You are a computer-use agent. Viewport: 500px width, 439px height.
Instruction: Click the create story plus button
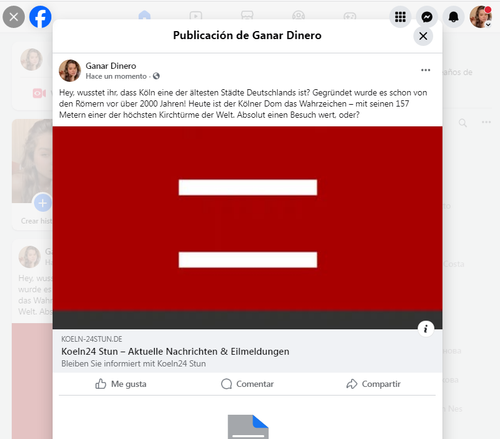pyautogui.click(x=43, y=203)
